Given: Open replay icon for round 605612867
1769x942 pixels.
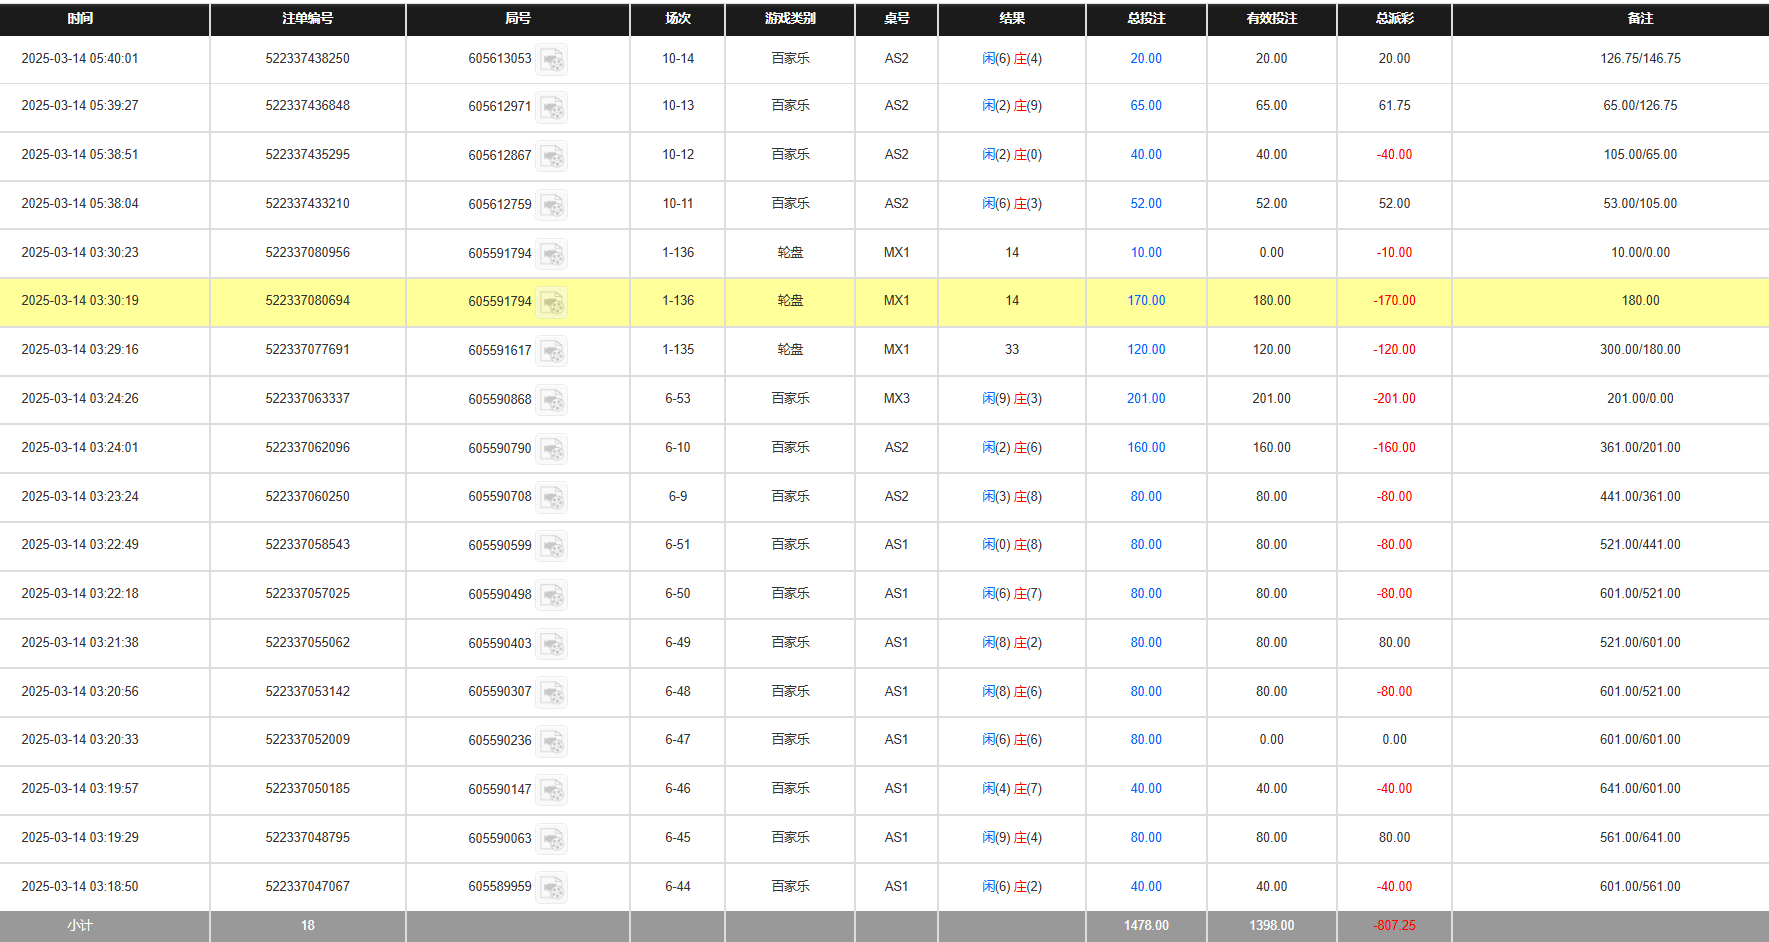Looking at the screenshot, I should (552, 156).
